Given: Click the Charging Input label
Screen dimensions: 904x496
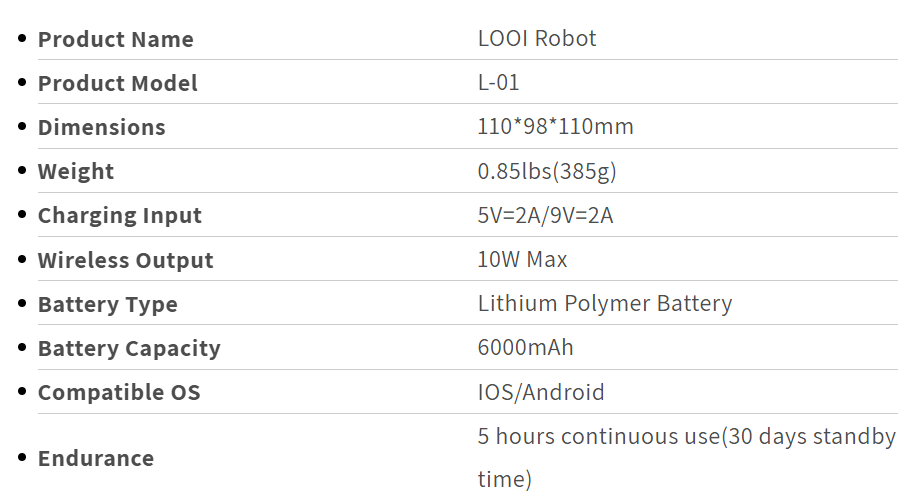Looking at the screenshot, I should click(x=120, y=216).
